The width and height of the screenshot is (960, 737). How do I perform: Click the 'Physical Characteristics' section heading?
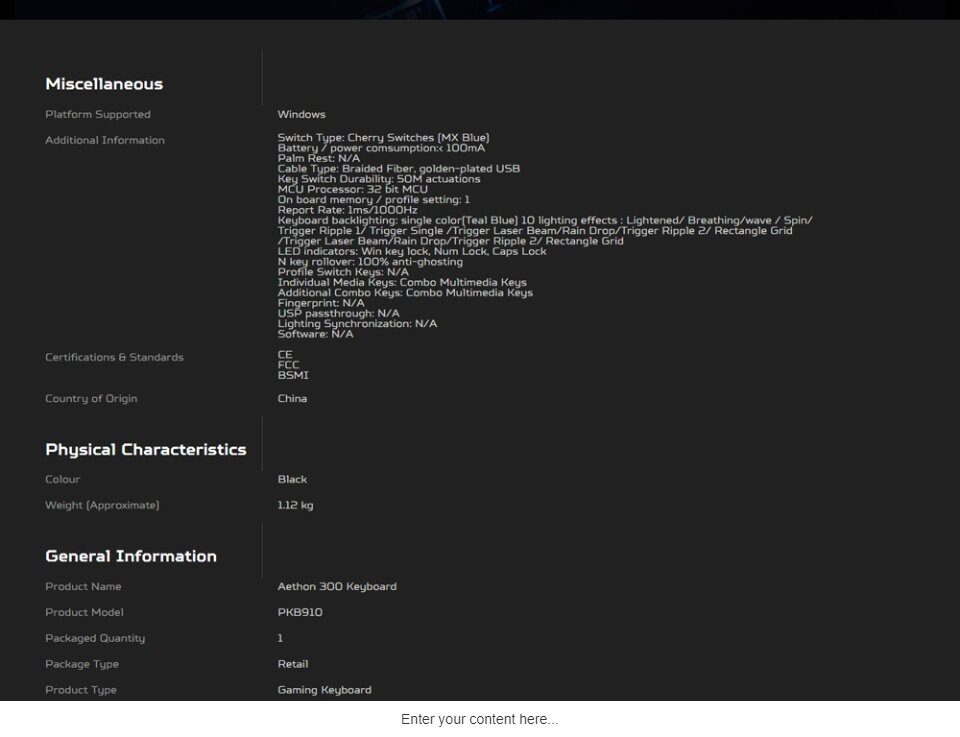146,450
